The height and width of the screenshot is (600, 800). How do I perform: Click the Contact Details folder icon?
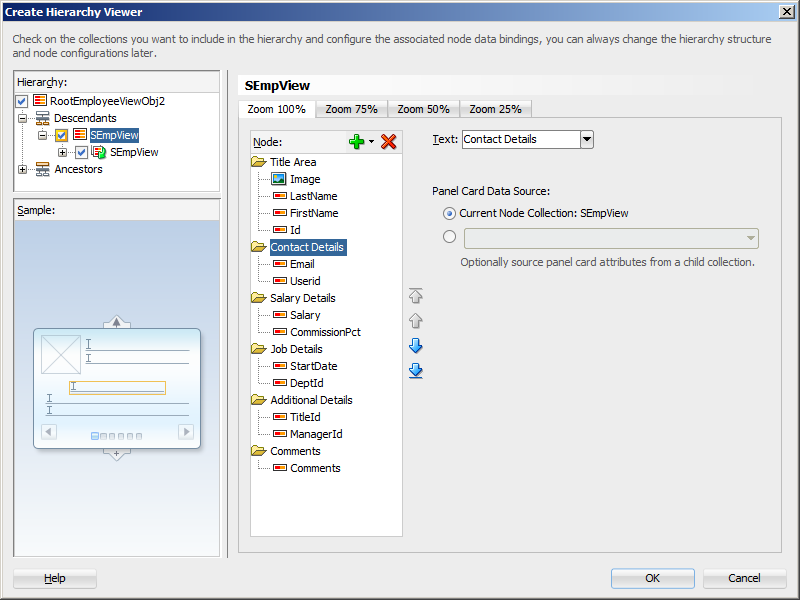[259, 247]
